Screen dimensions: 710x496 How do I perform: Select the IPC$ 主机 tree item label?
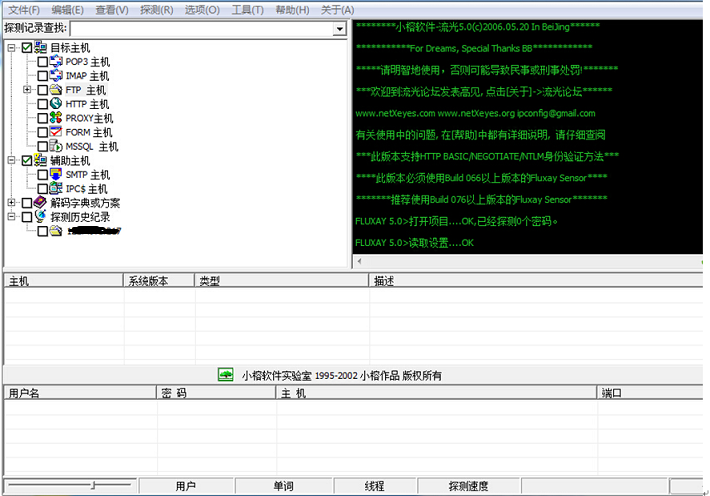coord(86,189)
